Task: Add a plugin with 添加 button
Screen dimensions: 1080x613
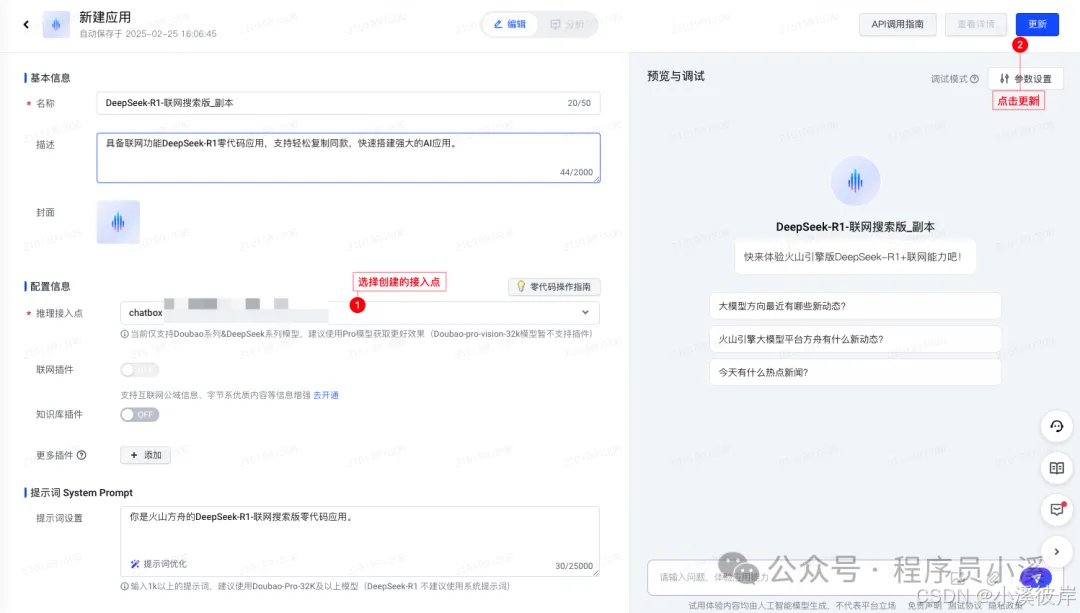Action: tap(145, 455)
